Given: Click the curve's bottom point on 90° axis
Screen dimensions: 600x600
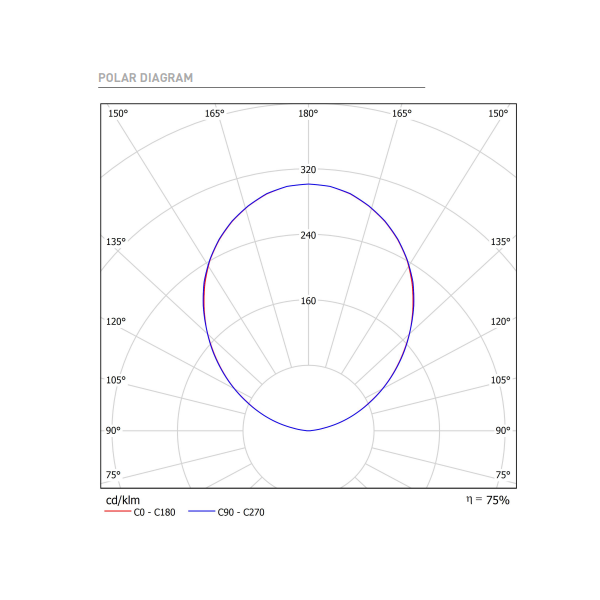Looking at the screenshot, I should coord(308,430).
